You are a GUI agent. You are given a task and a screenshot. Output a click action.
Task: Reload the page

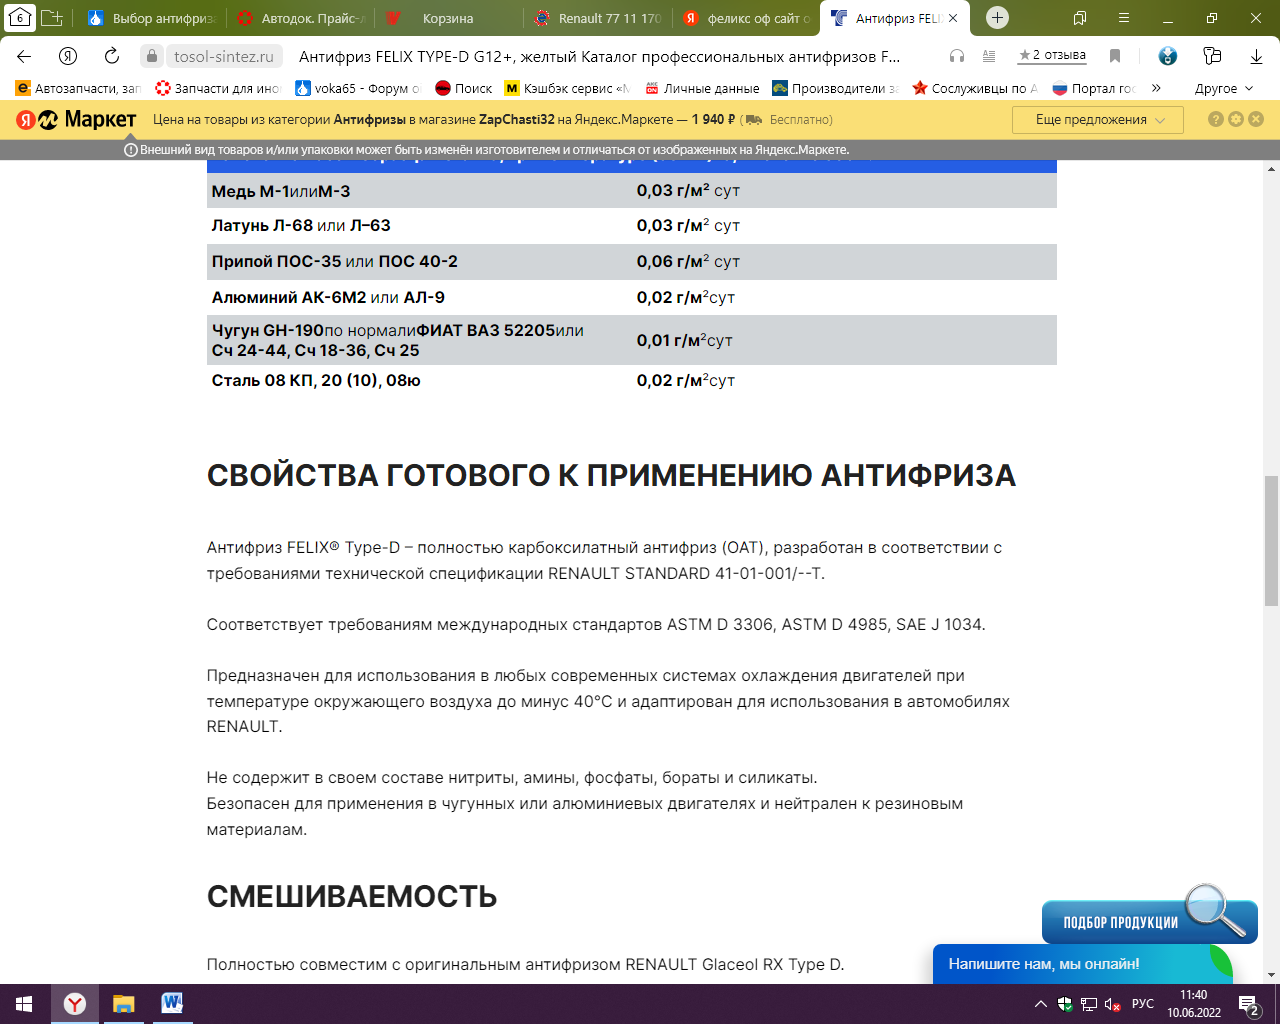click(x=112, y=56)
